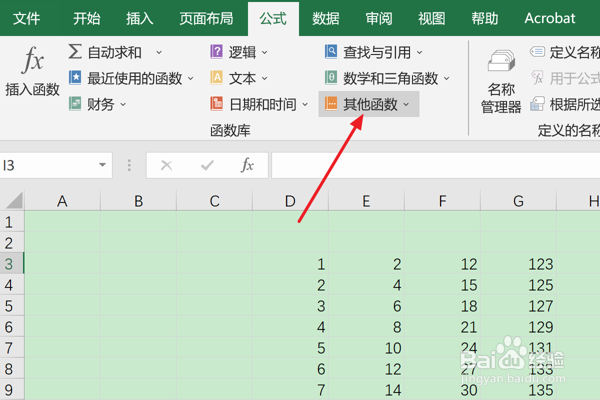Image resolution: width=600 pixels, height=400 pixels.
Task: Click the Math and Trig (数学和三角函数) icon
Action: (331, 78)
